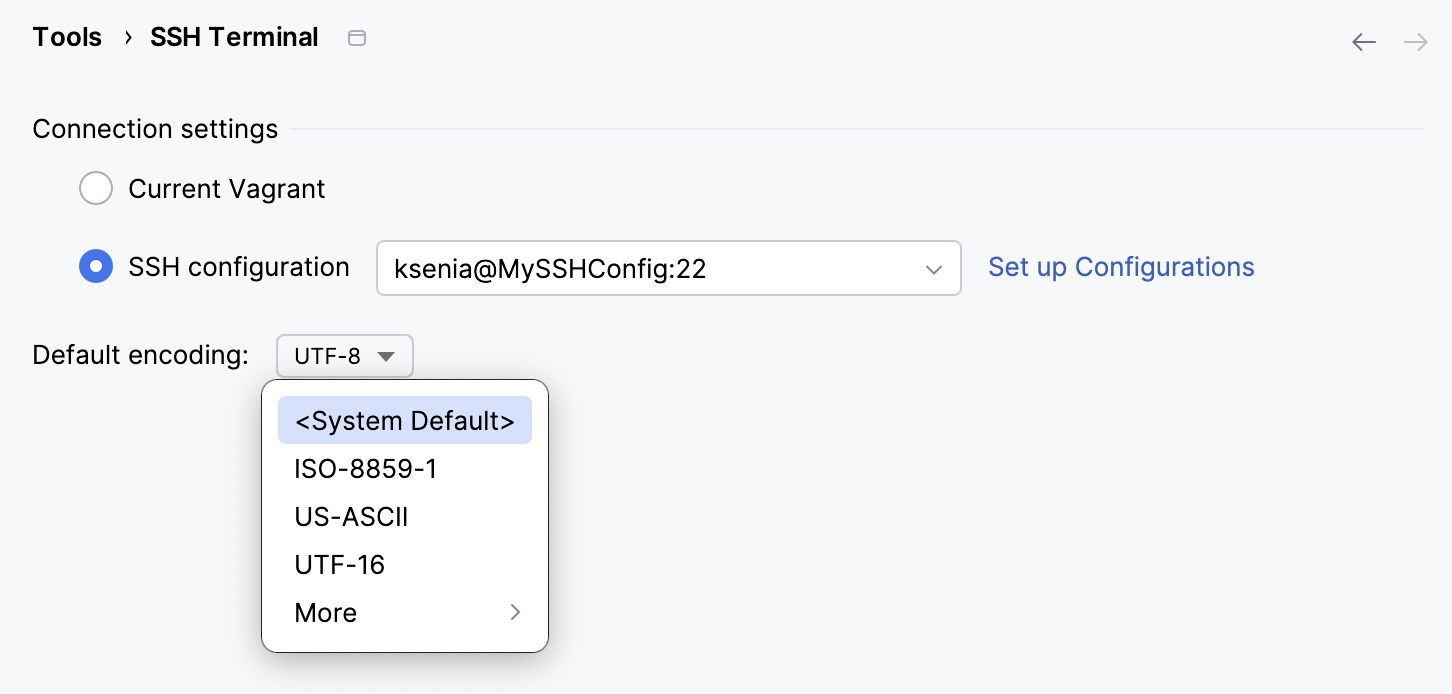Click the Connection settings section header
Screen dimensions: 1452x694
(x=155, y=129)
